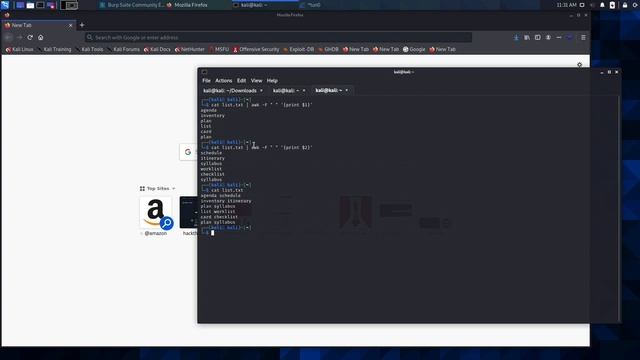Open the Kali Docs bookmark
Image resolution: width=640 pixels, height=360 pixels.
pyautogui.click(x=157, y=49)
